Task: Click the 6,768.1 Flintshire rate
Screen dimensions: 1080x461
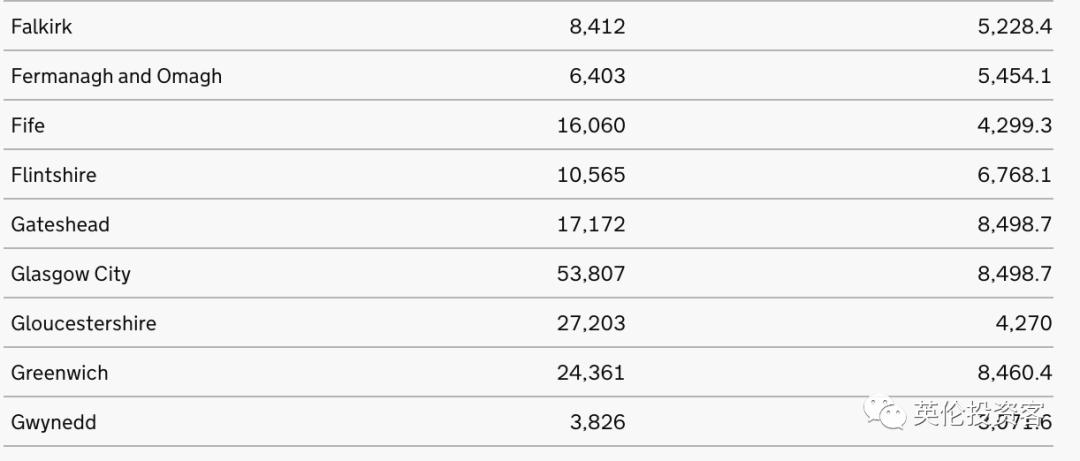Action: (x=1014, y=175)
